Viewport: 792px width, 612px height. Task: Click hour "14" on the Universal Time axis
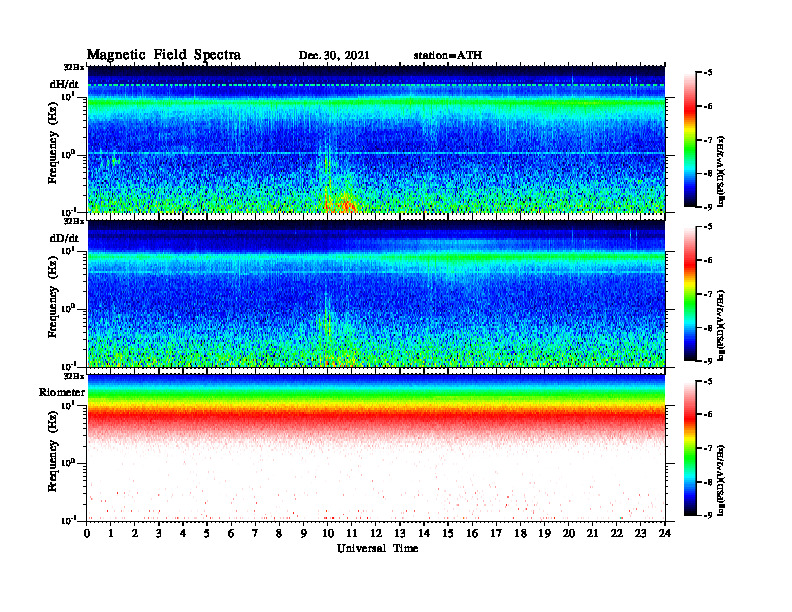tap(424, 533)
